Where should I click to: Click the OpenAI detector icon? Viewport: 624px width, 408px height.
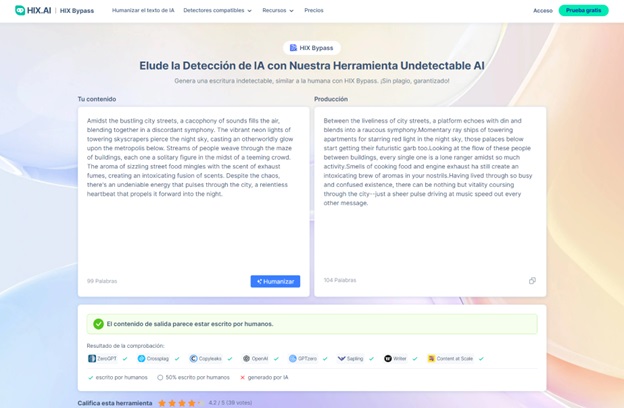pos(247,358)
